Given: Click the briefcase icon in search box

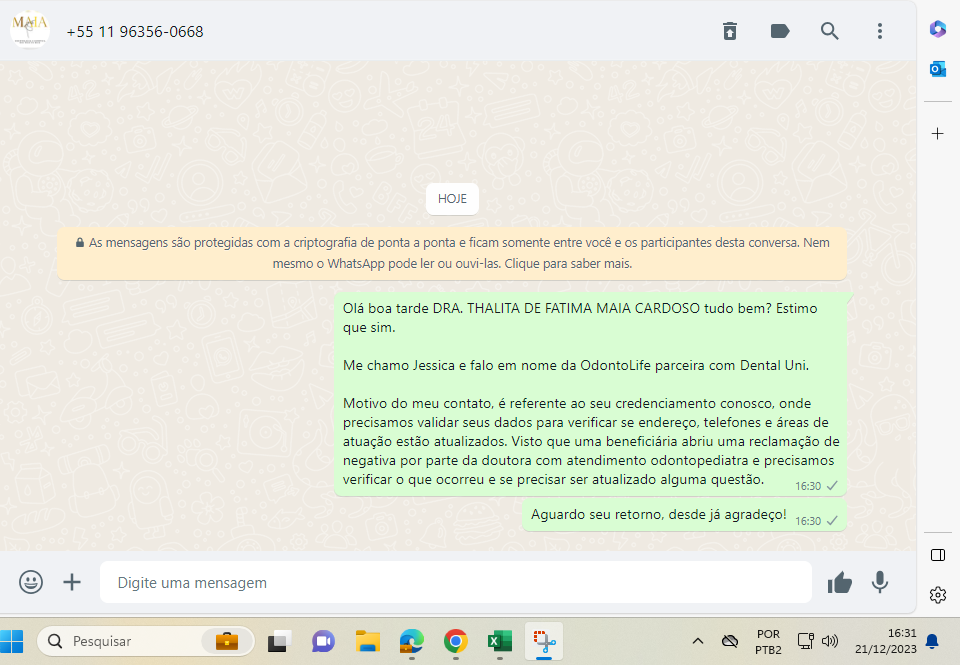Looking at the screenshot, I should click(227, 641).
